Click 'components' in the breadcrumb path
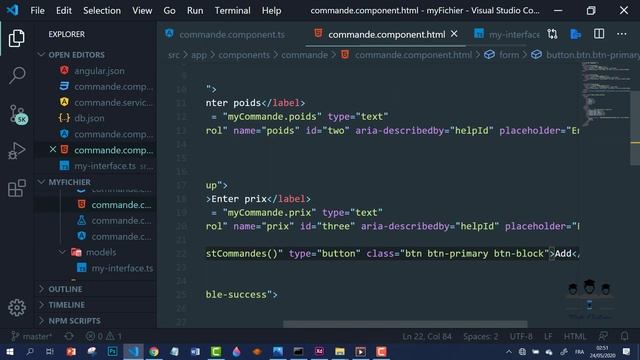Screen dimensions: 640x360 tap(244, 55)
